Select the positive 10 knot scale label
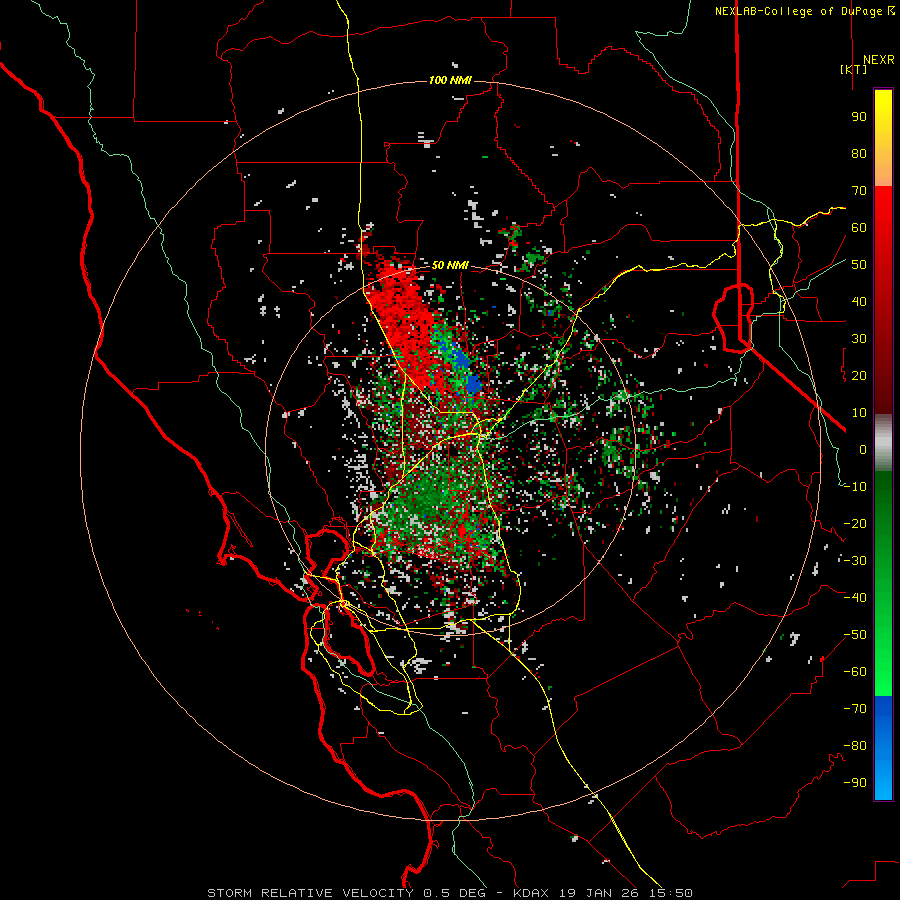 click(859, 413)
